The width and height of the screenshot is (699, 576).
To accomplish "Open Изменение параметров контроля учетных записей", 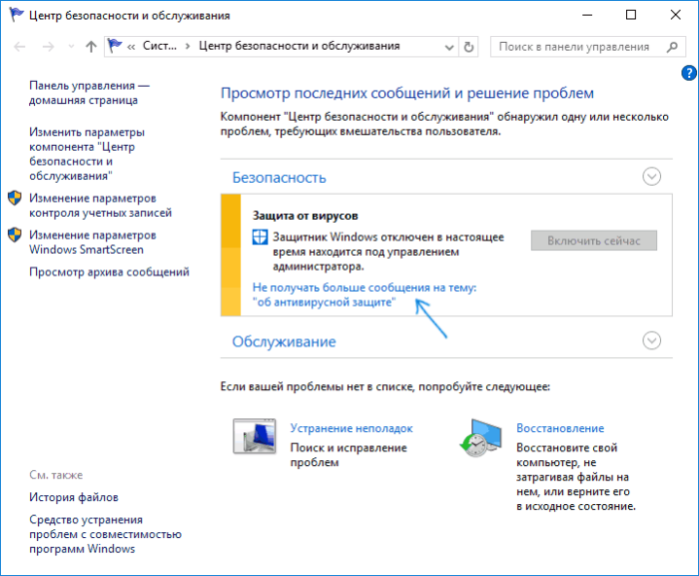I will tap(100, 206).
